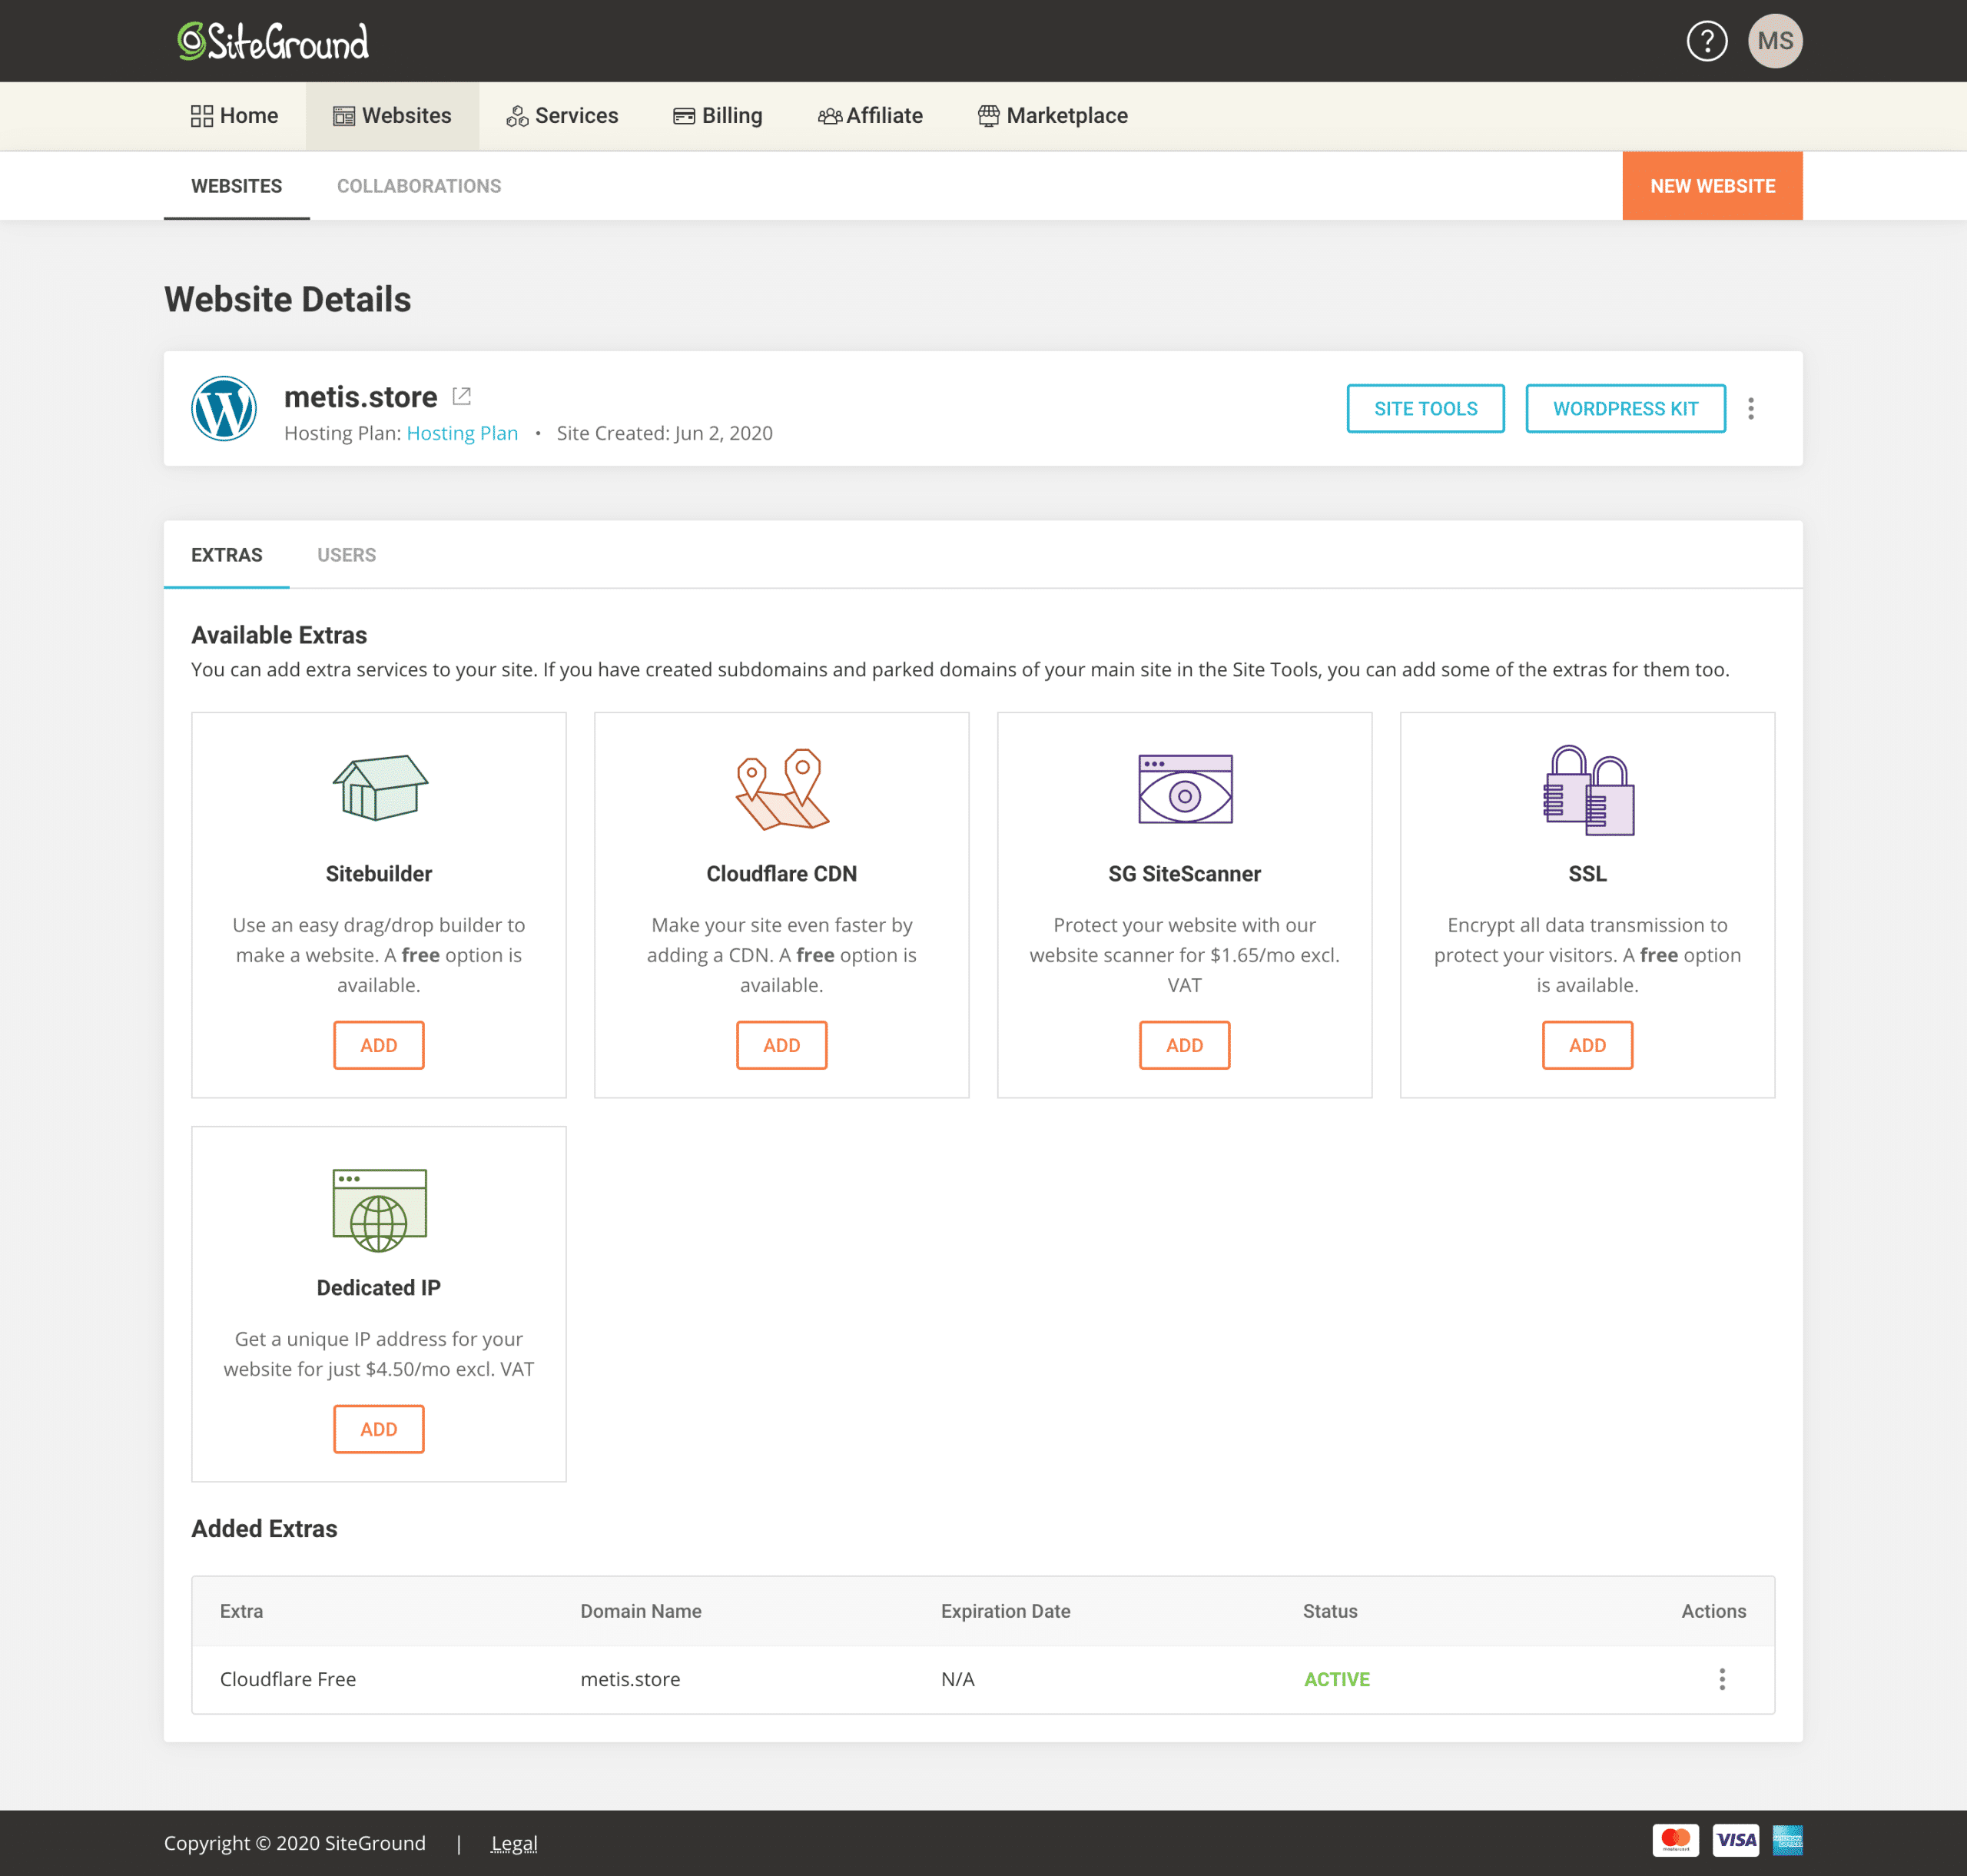
Task: Click the SSL card title
Action: coord(1588,873)
